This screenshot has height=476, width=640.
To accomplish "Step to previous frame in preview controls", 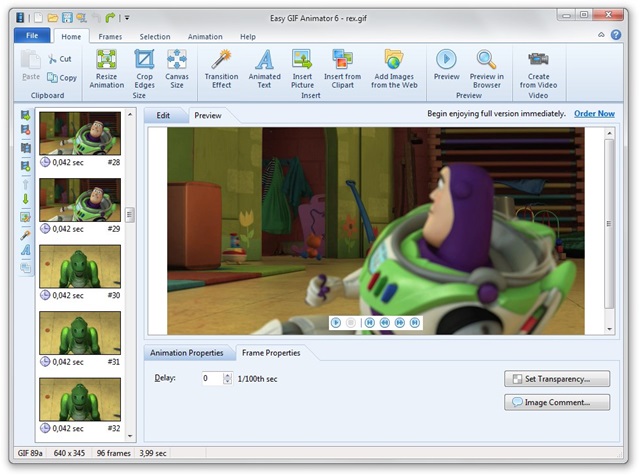I will [384, 323].
